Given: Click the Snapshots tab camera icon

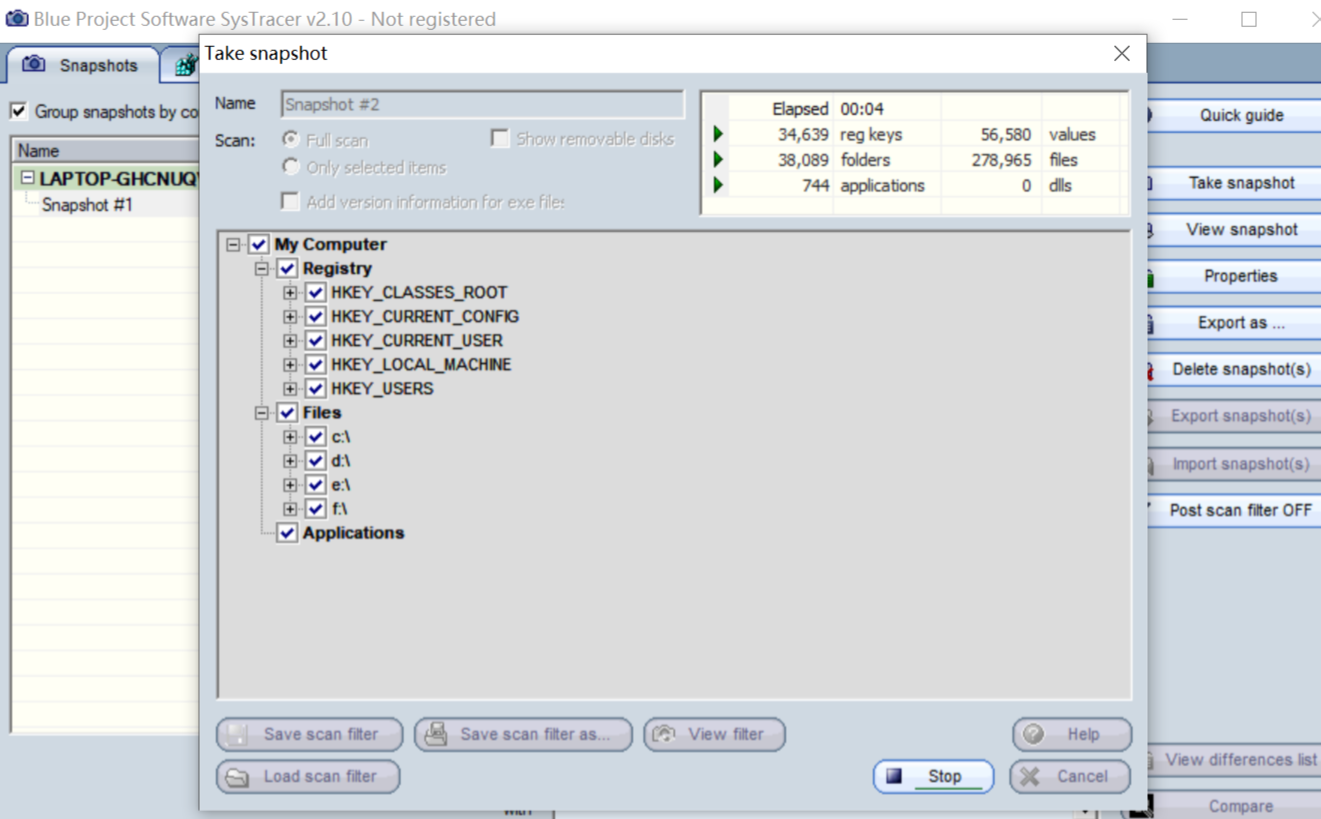Looking at the screenshot, I should (x=34, y=64).
